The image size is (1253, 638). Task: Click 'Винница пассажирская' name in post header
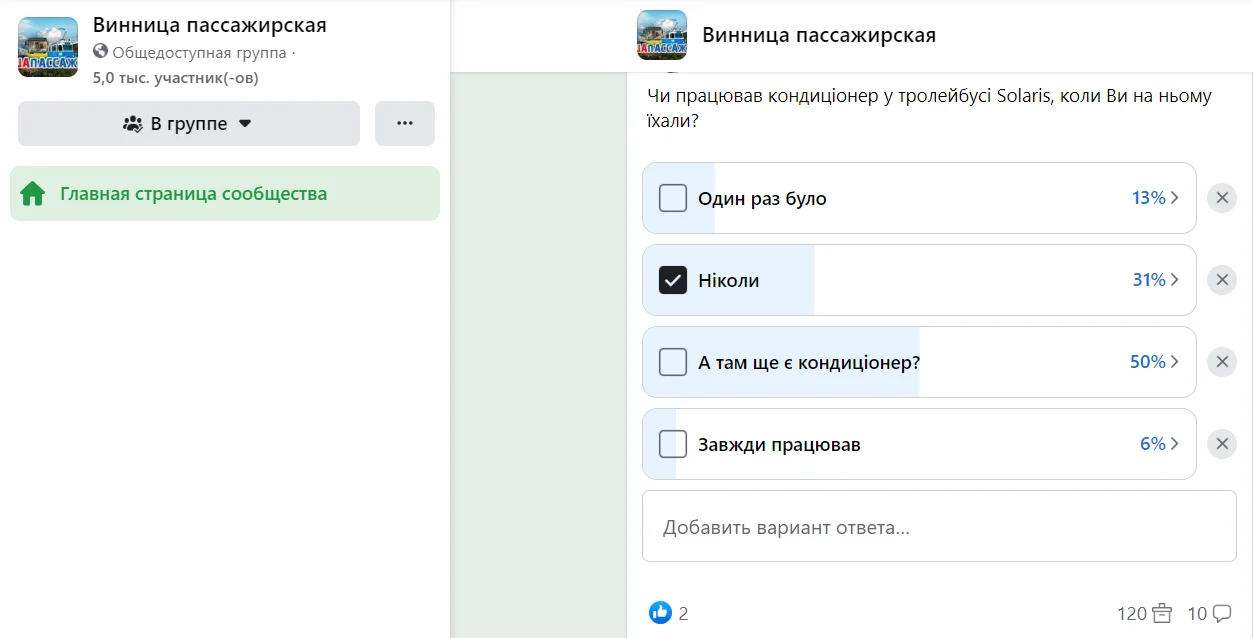tap(819, 36)
